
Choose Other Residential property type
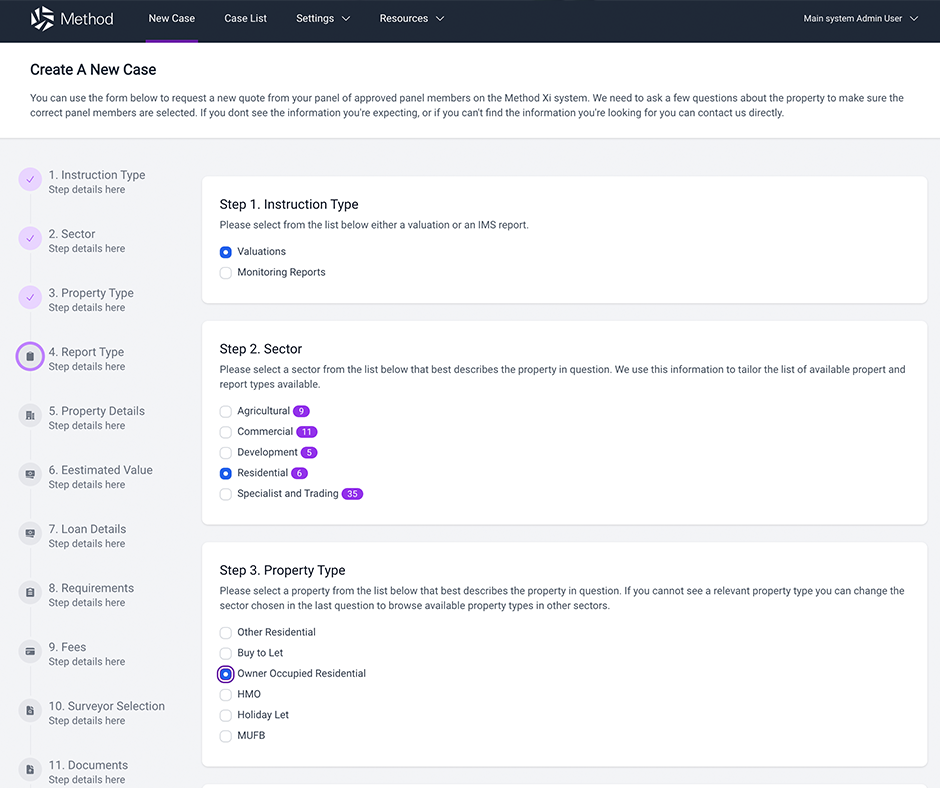click(x=225, y=633)
